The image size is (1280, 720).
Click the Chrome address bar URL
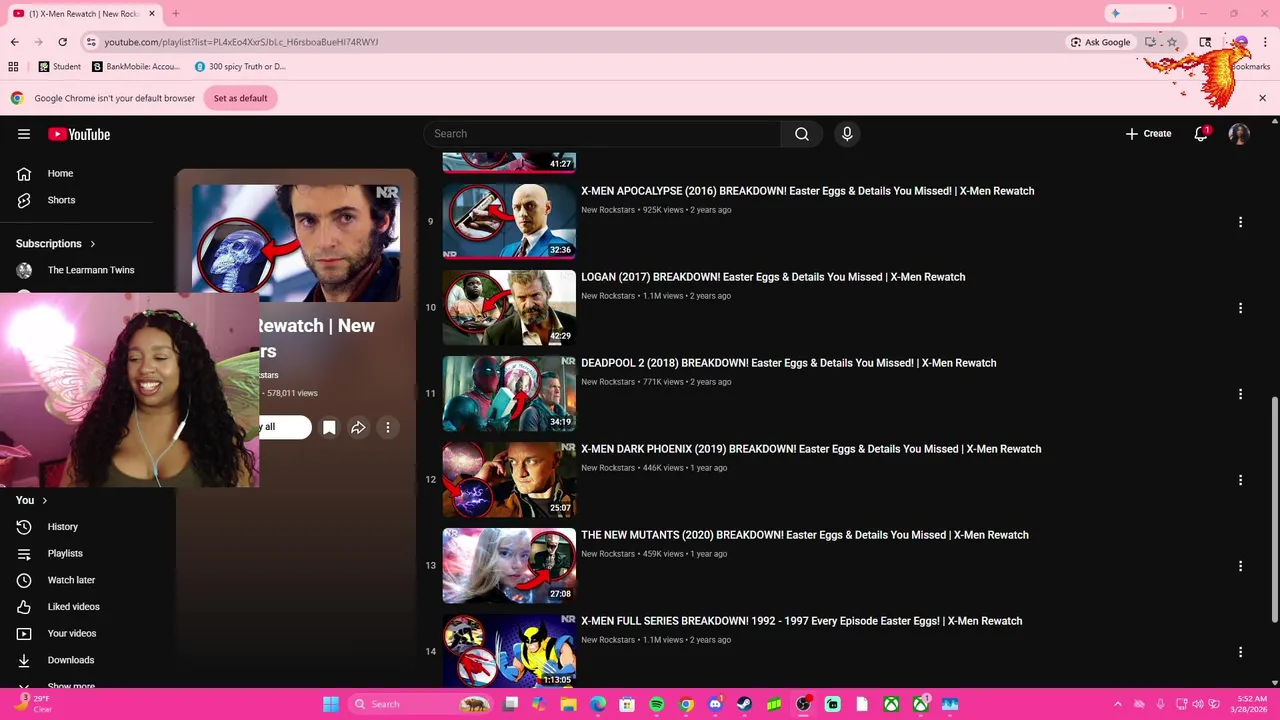241,42
